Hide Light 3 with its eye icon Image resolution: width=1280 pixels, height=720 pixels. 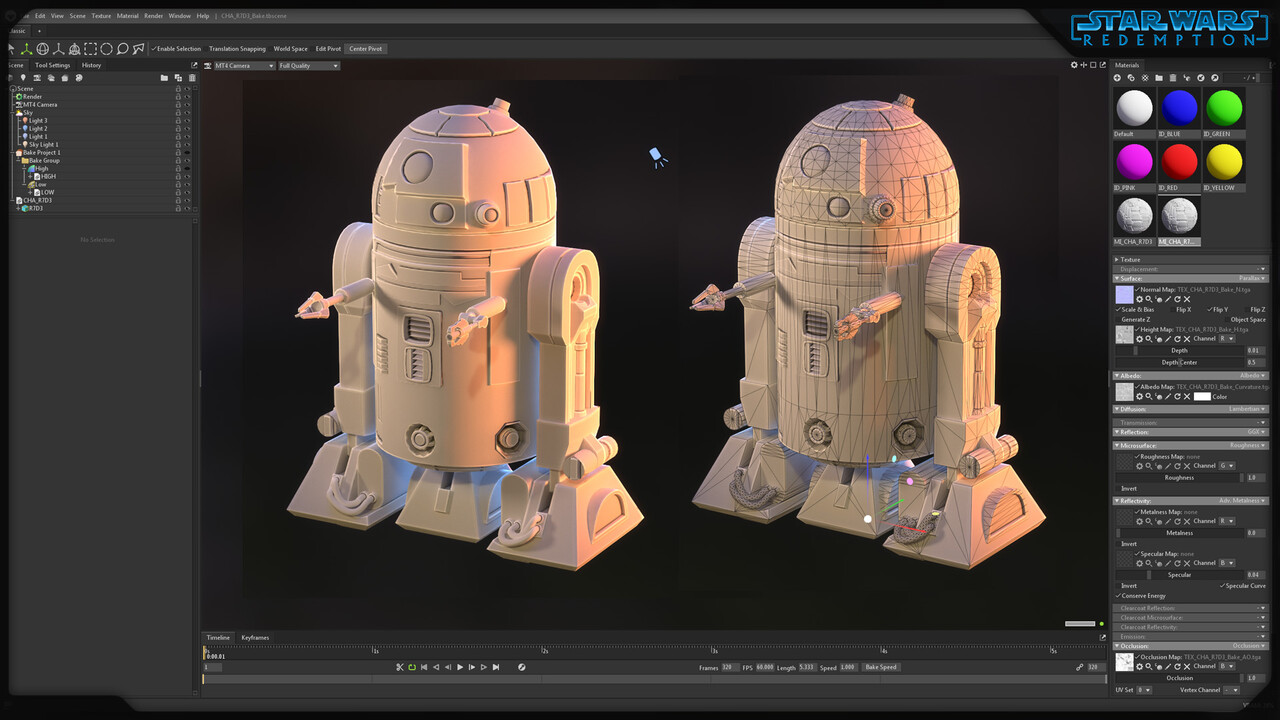(x=187, y=121)
